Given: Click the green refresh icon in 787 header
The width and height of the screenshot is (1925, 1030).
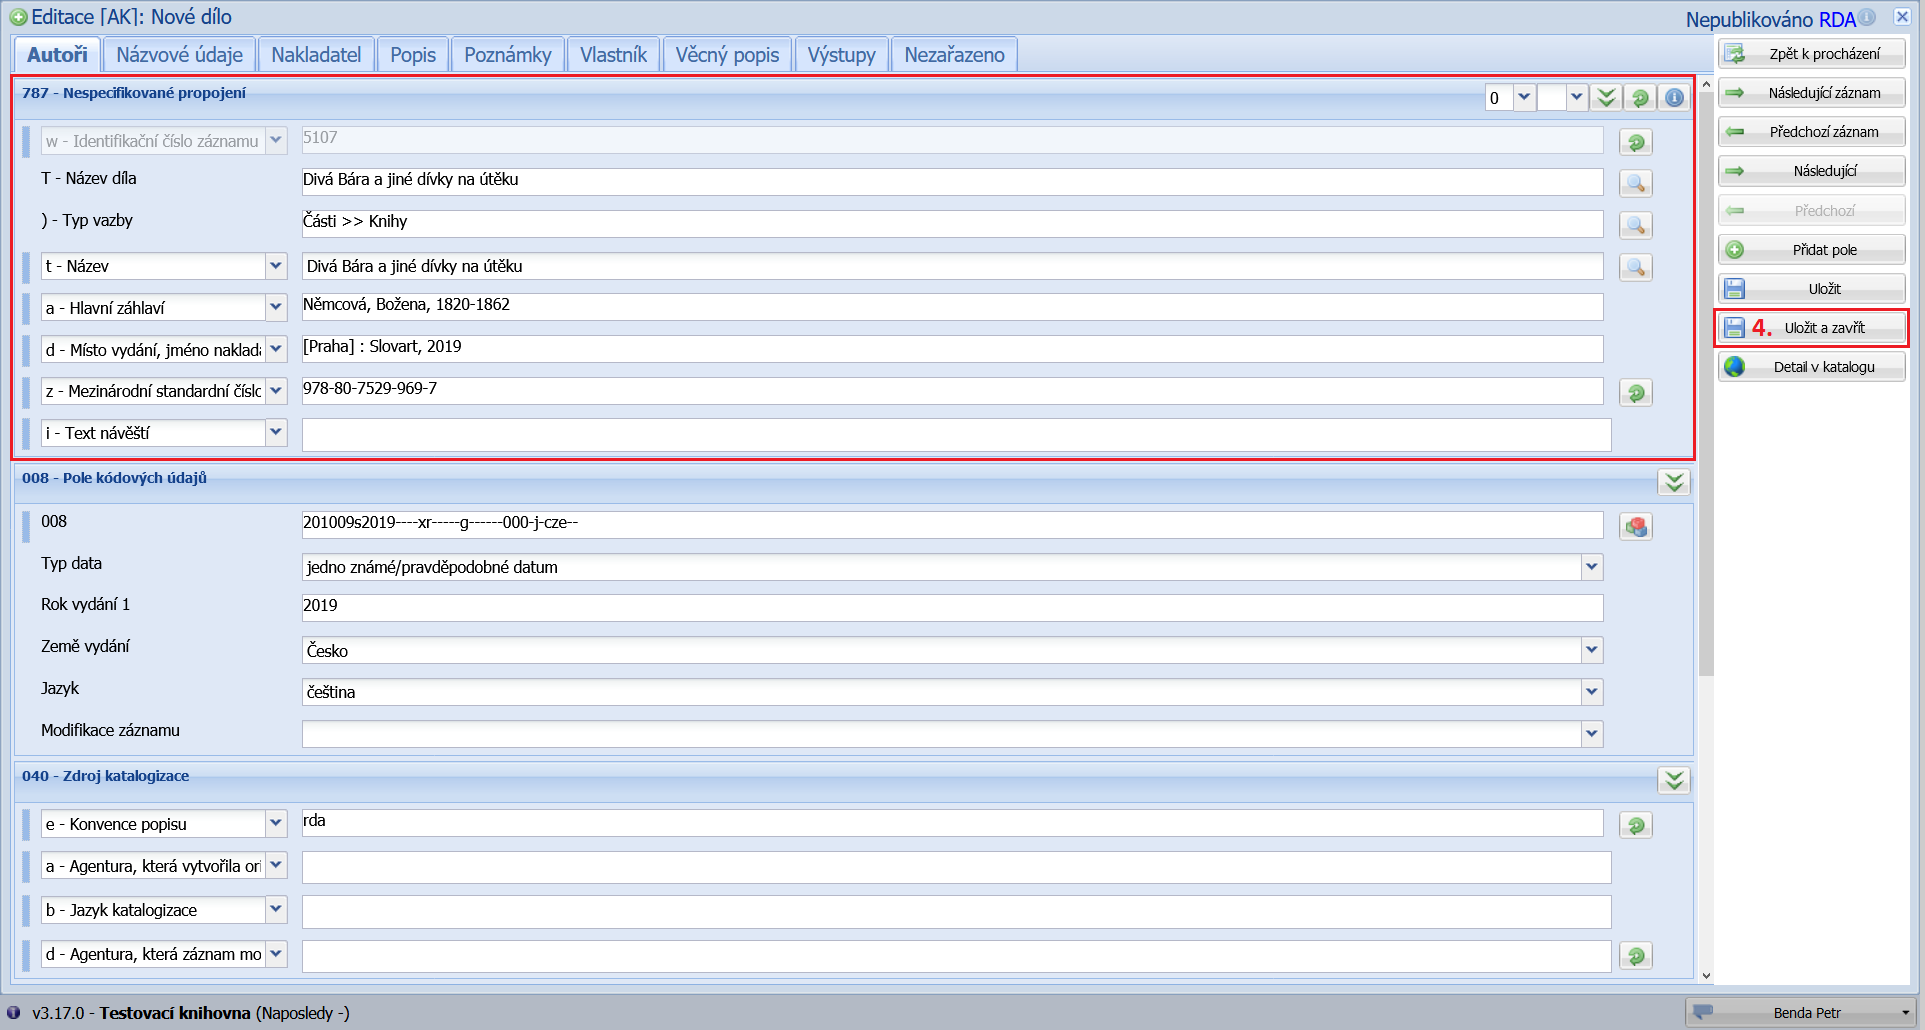Looking at the screenshot, I should [1640, 98].
